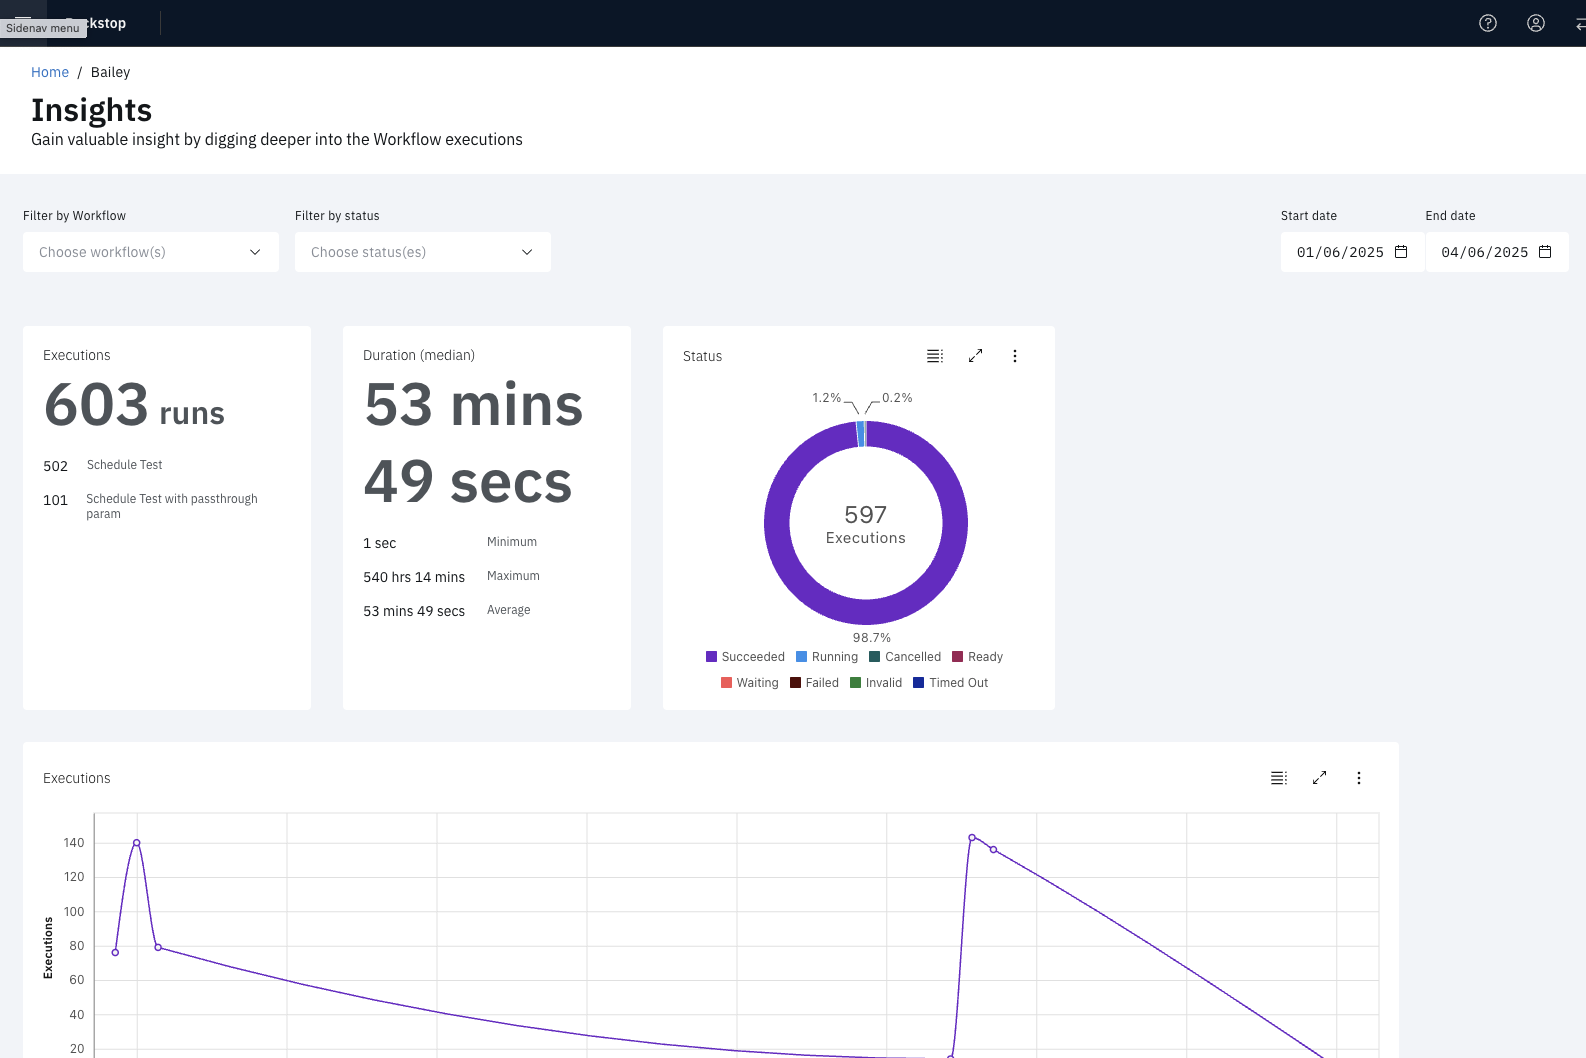Click the Timed Out color swatch

pos(918,683)
